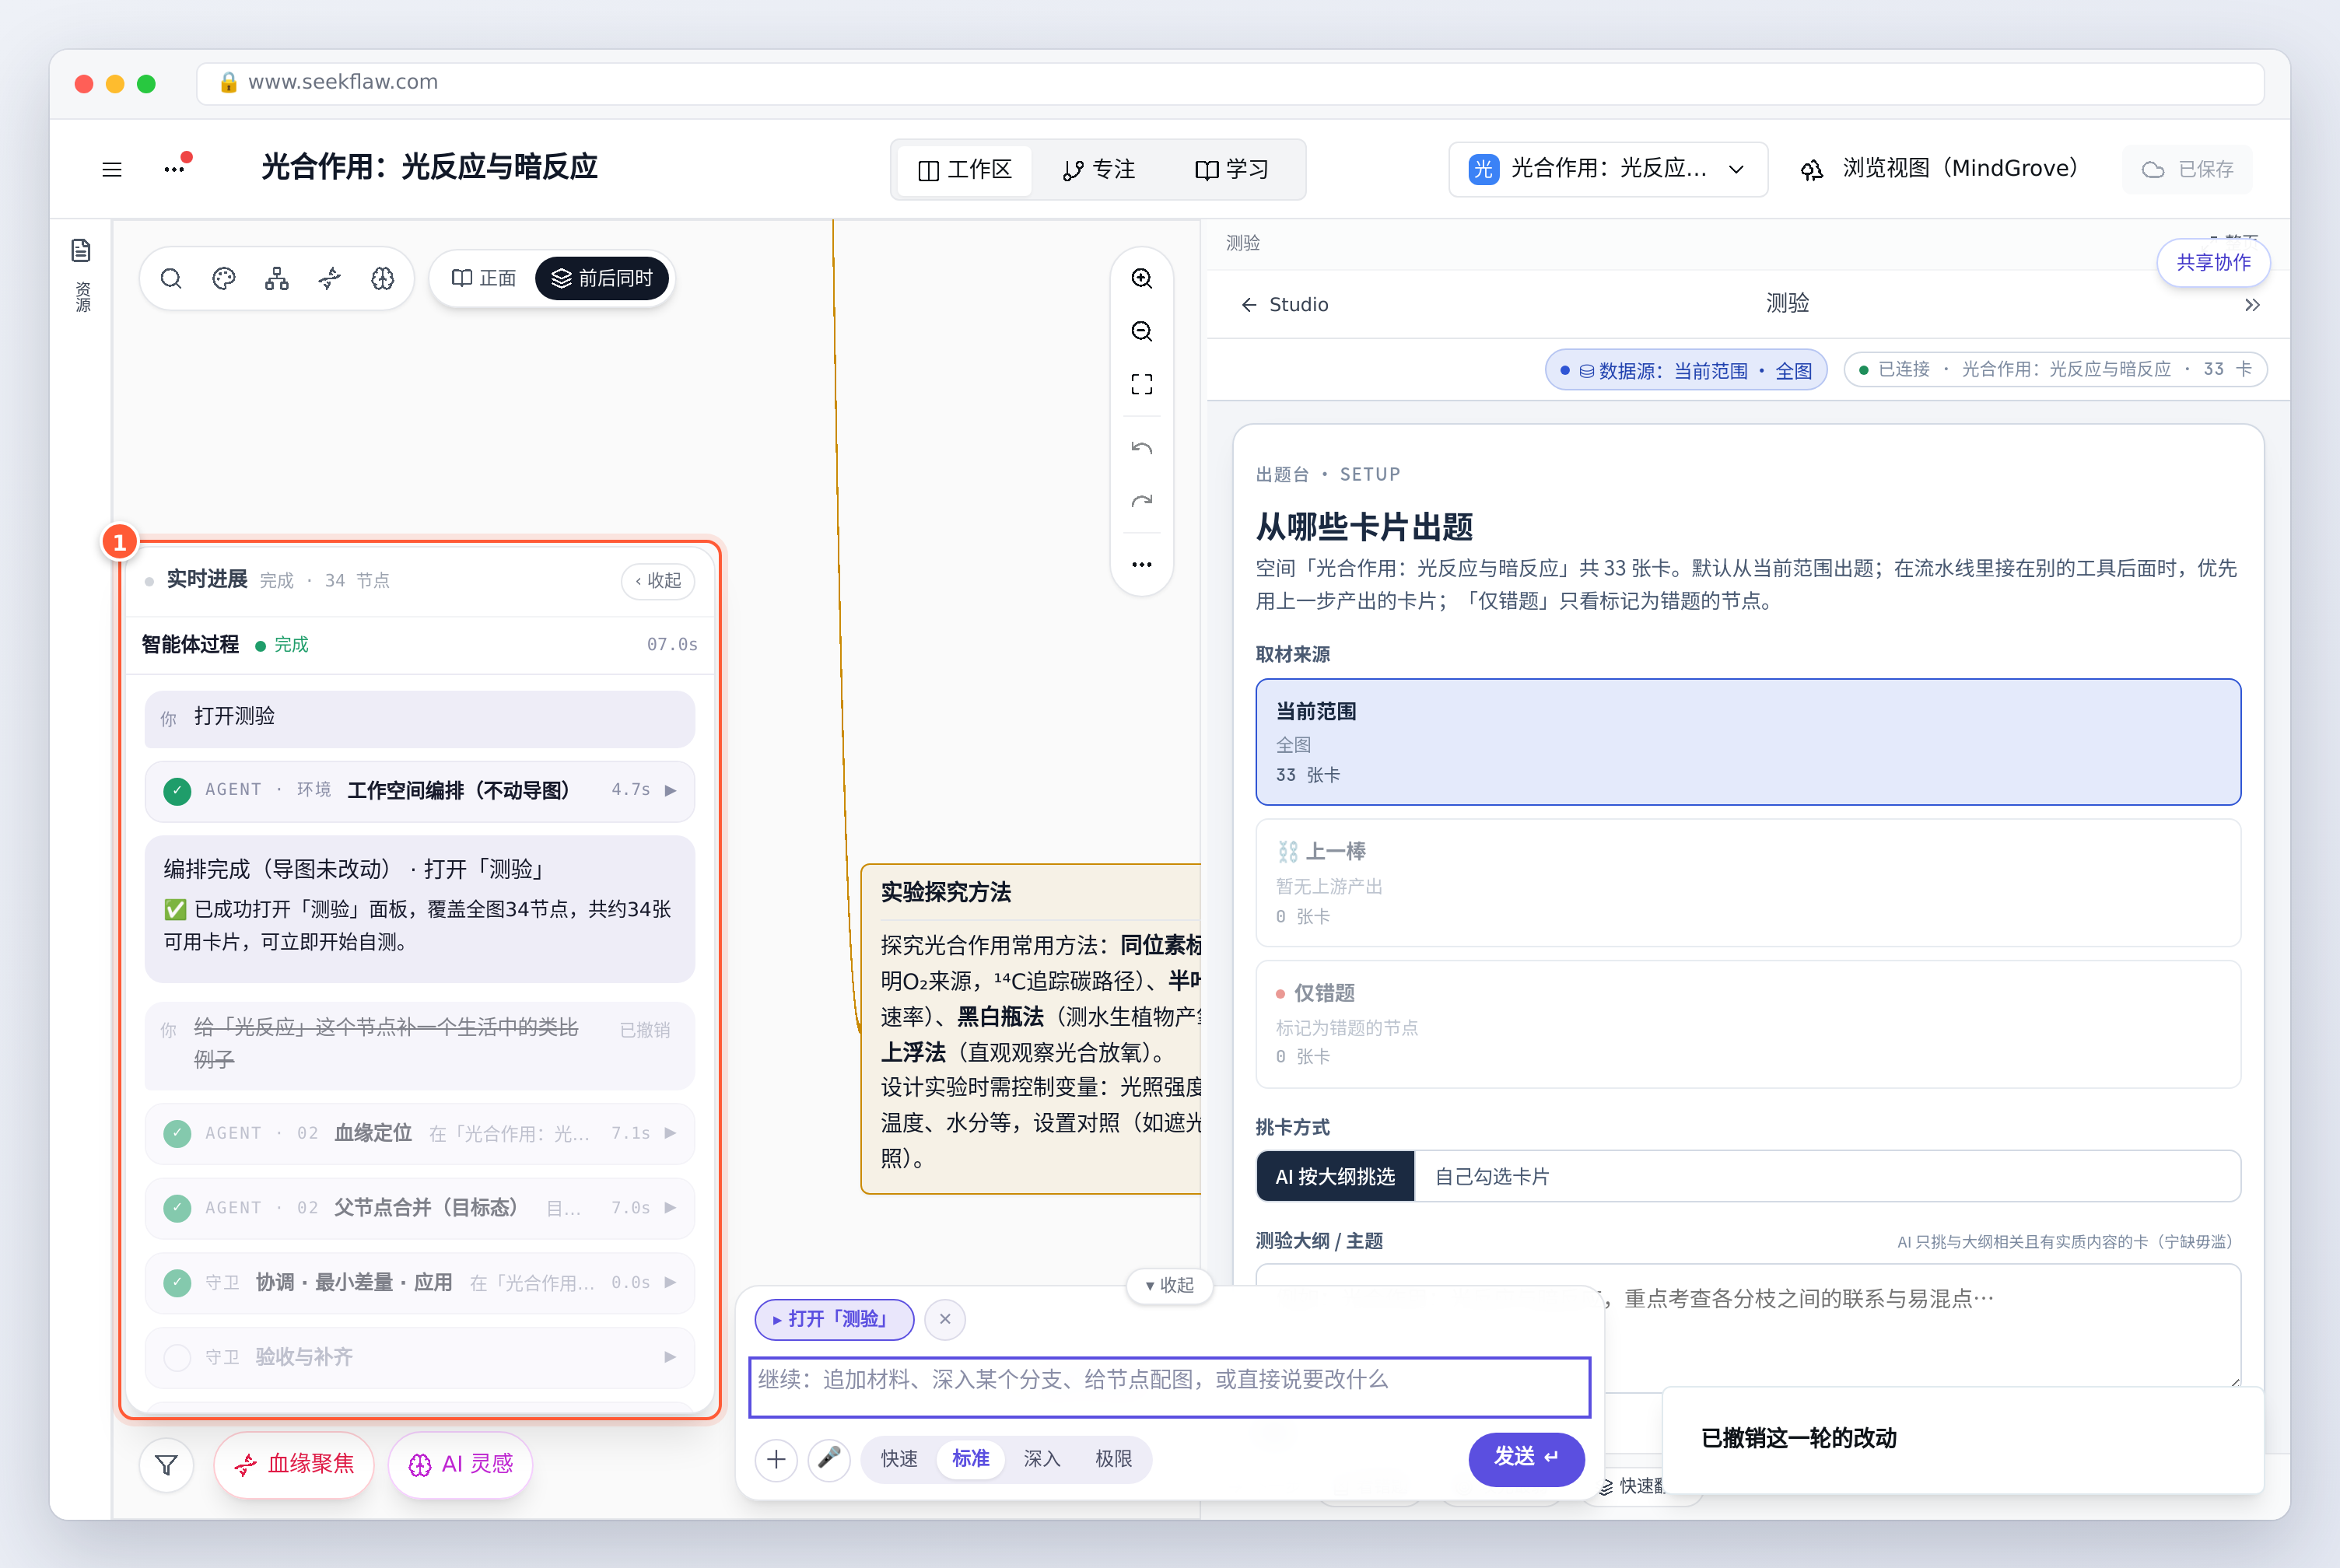
Task: Choose 自己勾选卡片 mode
Action: coord(1491,1176)
